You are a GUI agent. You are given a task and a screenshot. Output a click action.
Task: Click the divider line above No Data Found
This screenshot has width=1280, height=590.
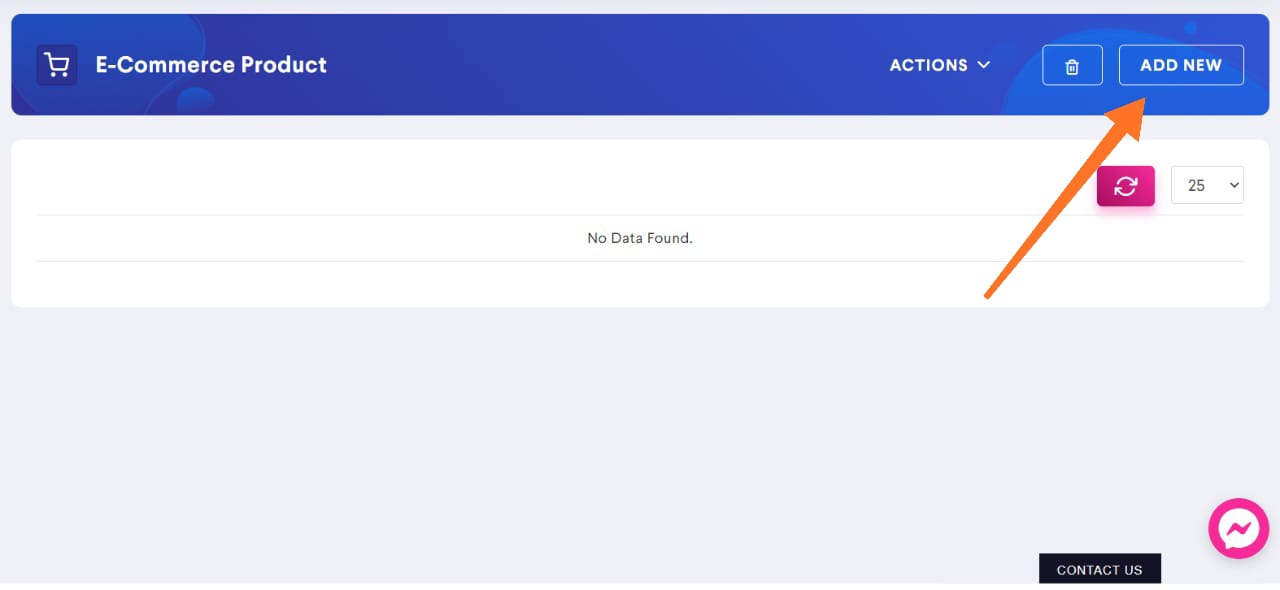[x=640, y=214]
